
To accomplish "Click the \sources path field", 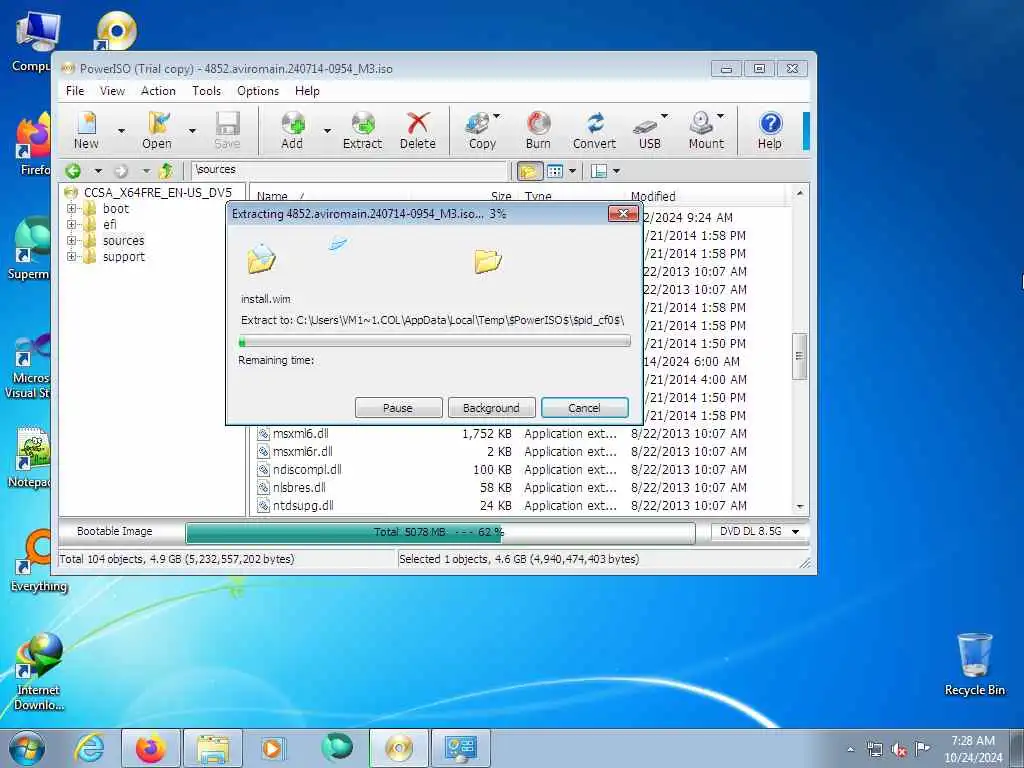I will coord(349,170).
